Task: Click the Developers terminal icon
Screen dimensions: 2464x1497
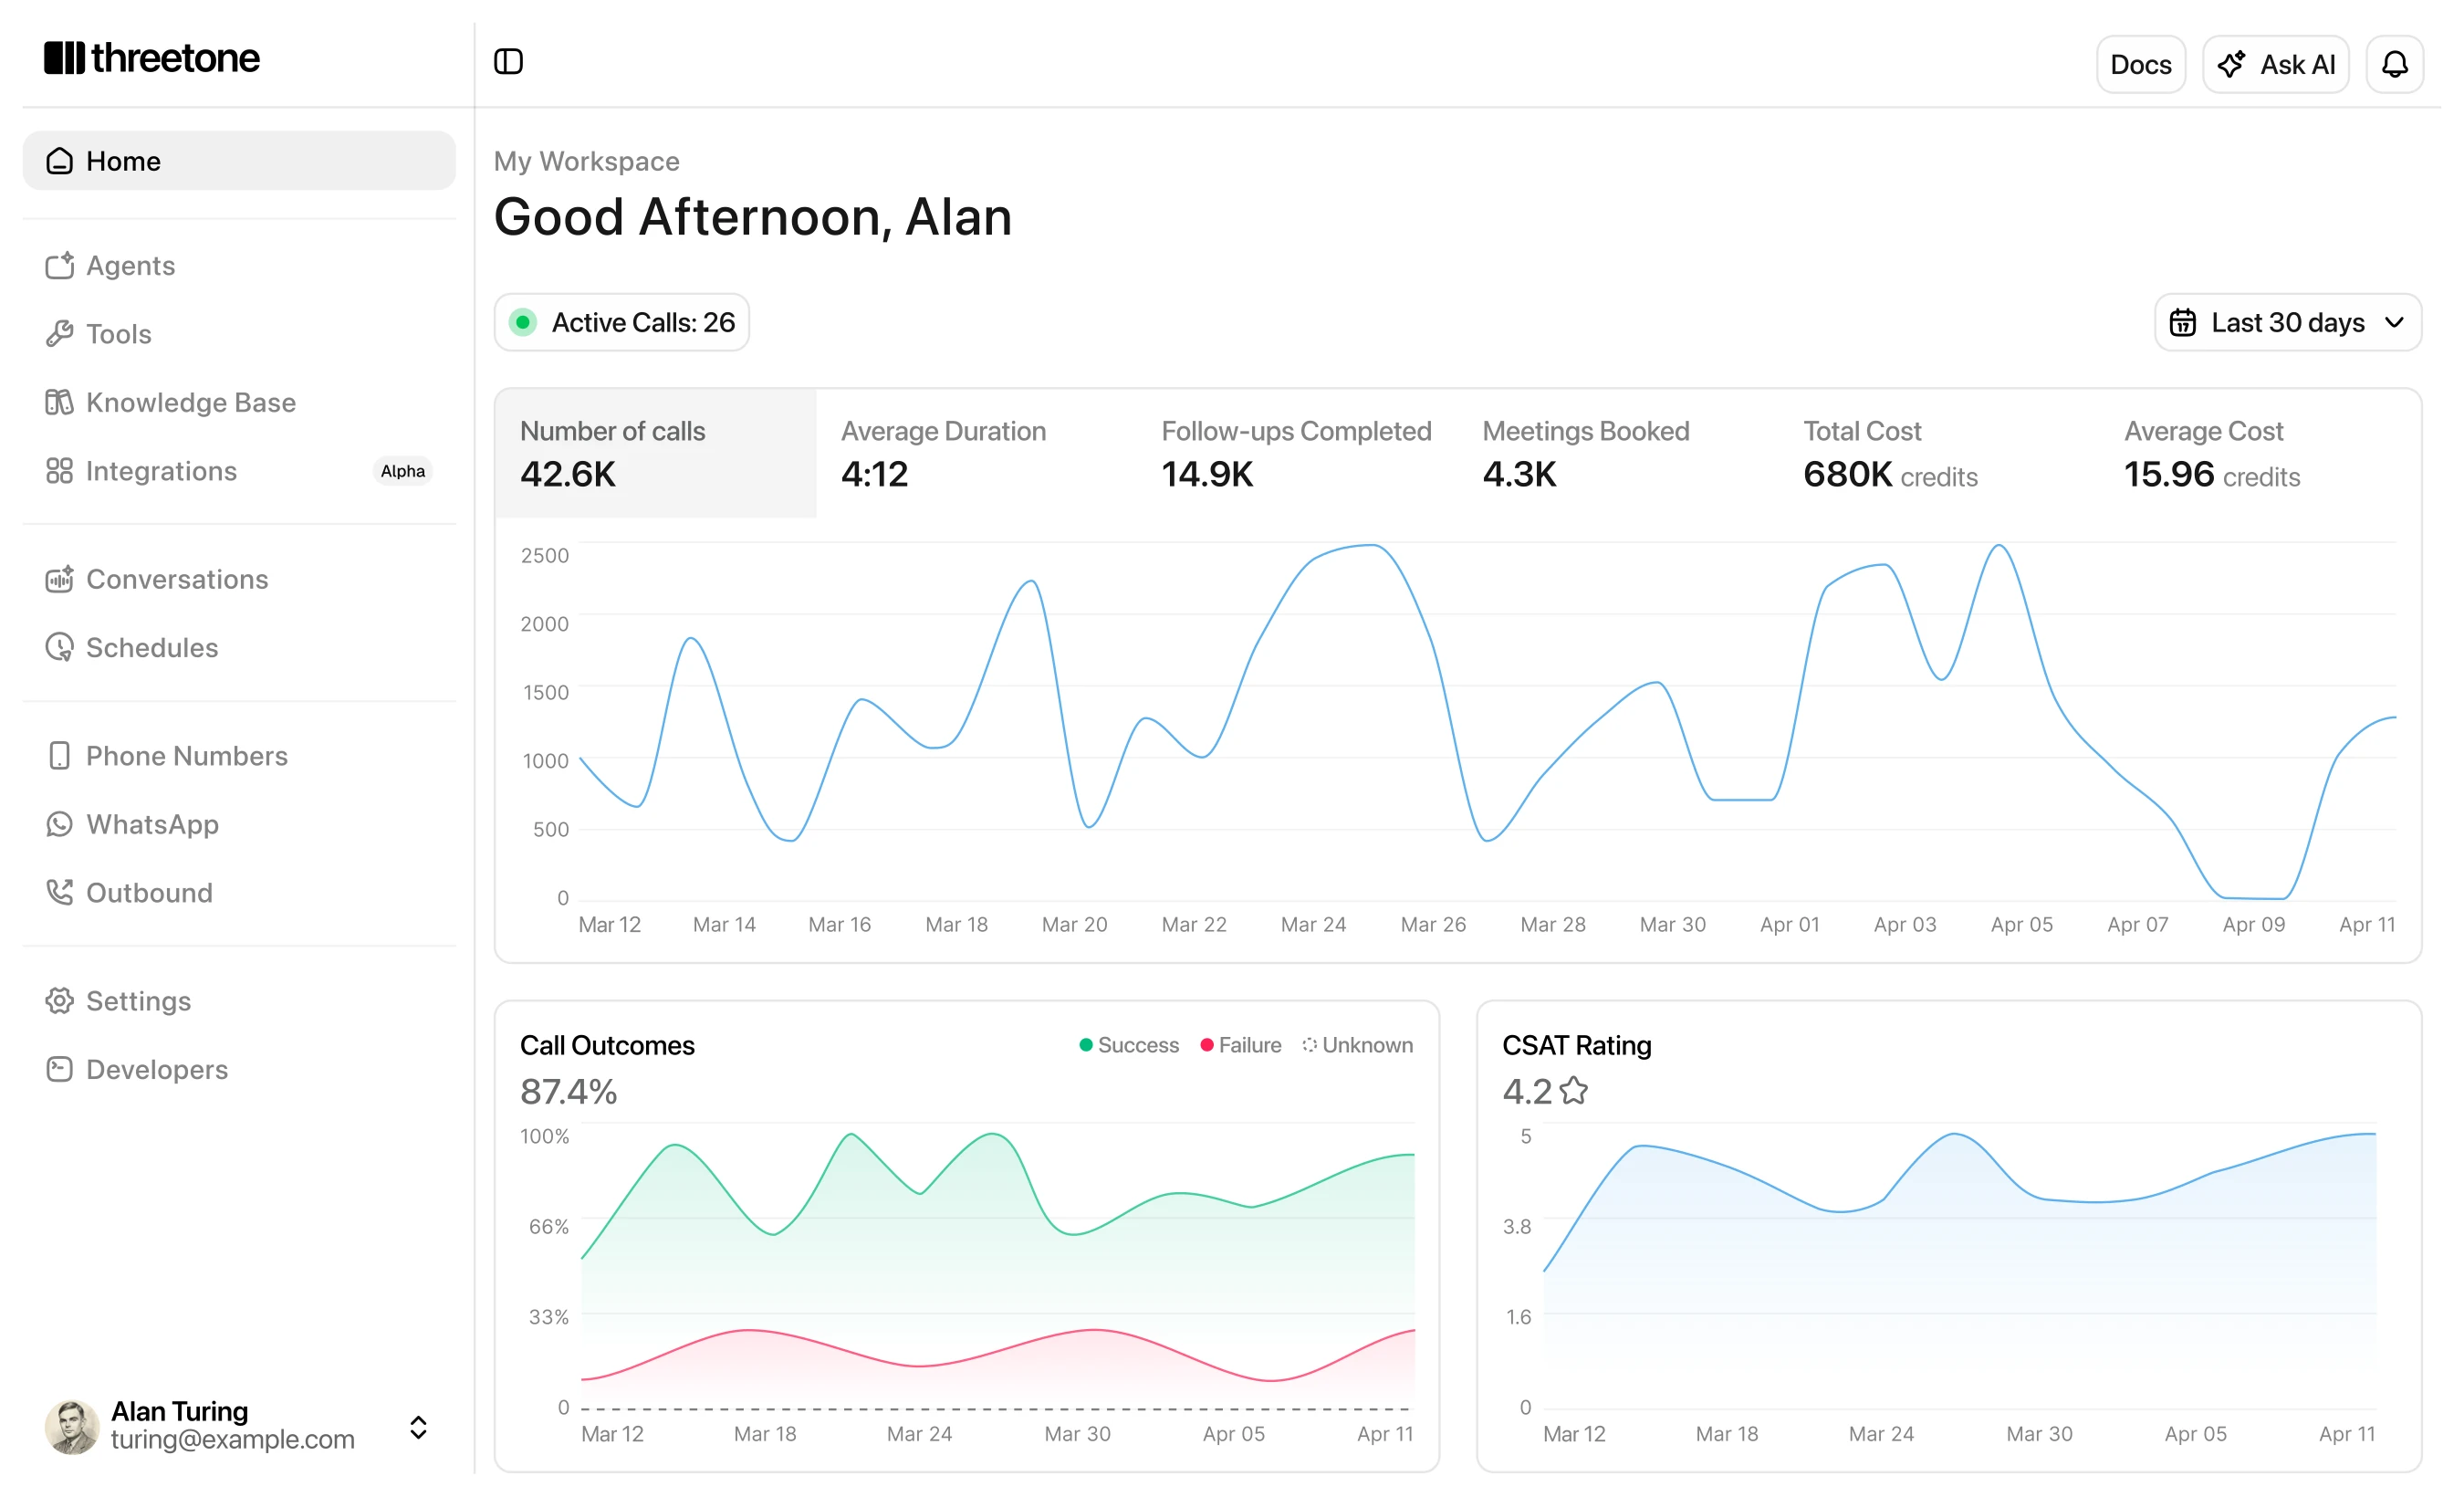Action: [x=59, y=1069]
